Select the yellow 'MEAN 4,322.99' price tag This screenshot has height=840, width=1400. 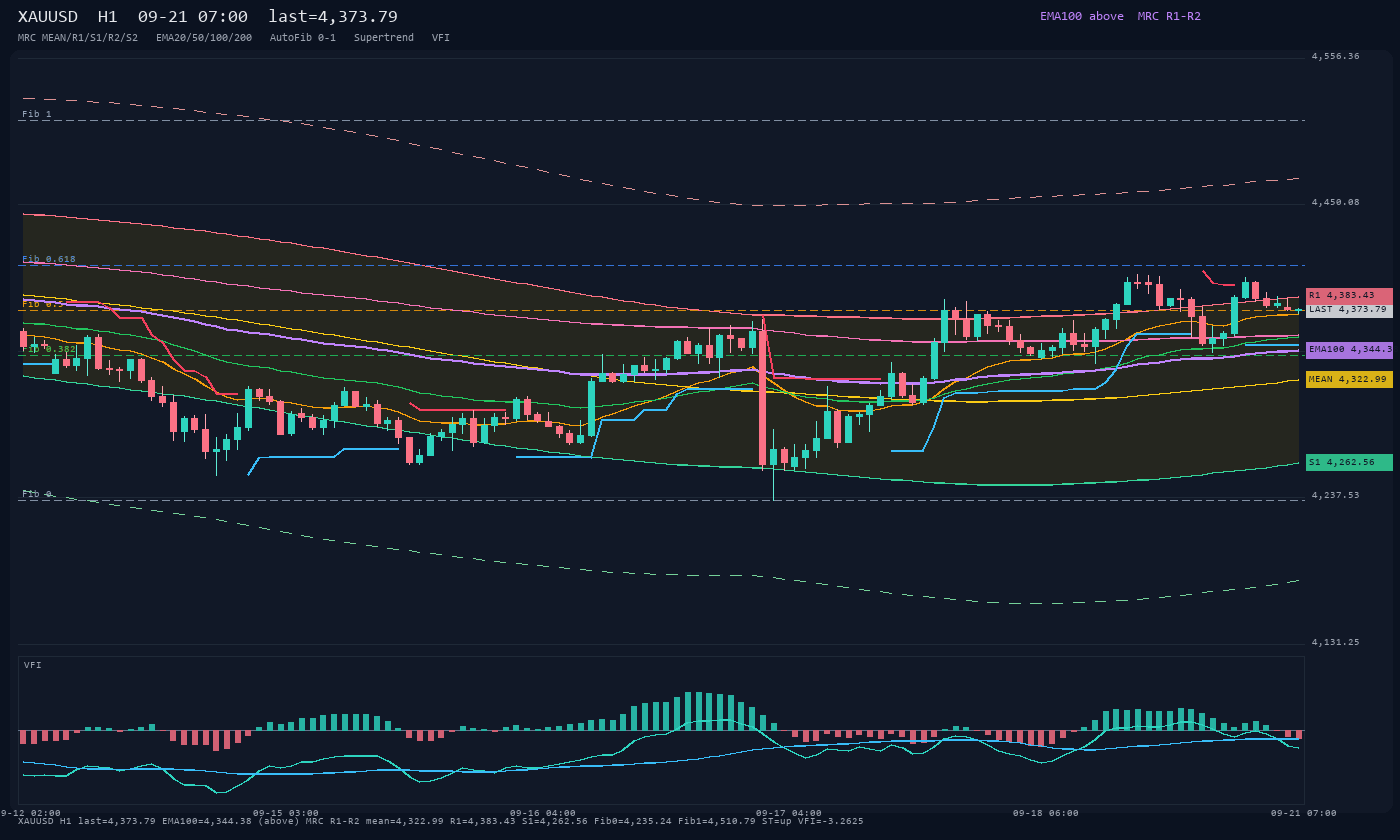(1349, 380)
